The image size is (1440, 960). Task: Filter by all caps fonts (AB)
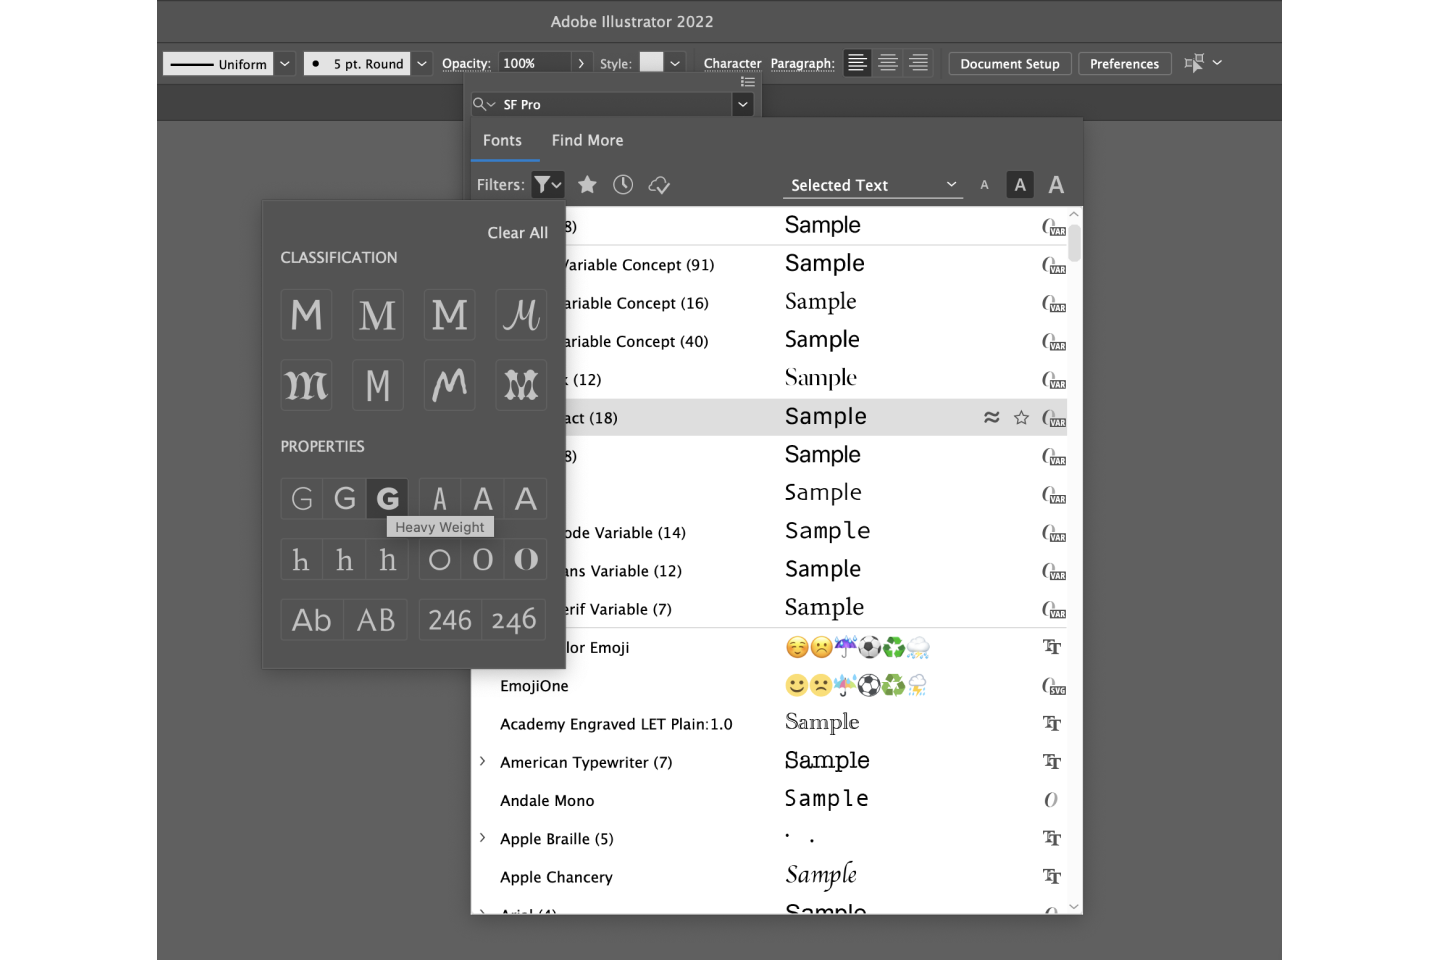click(377, 620)
